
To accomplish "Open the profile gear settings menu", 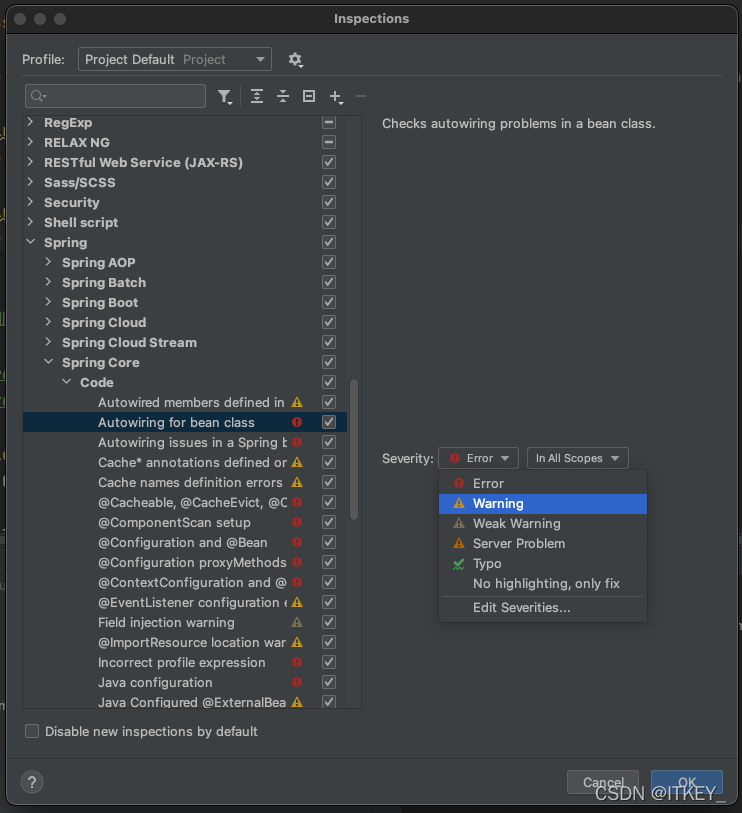I will click(296, 60).
